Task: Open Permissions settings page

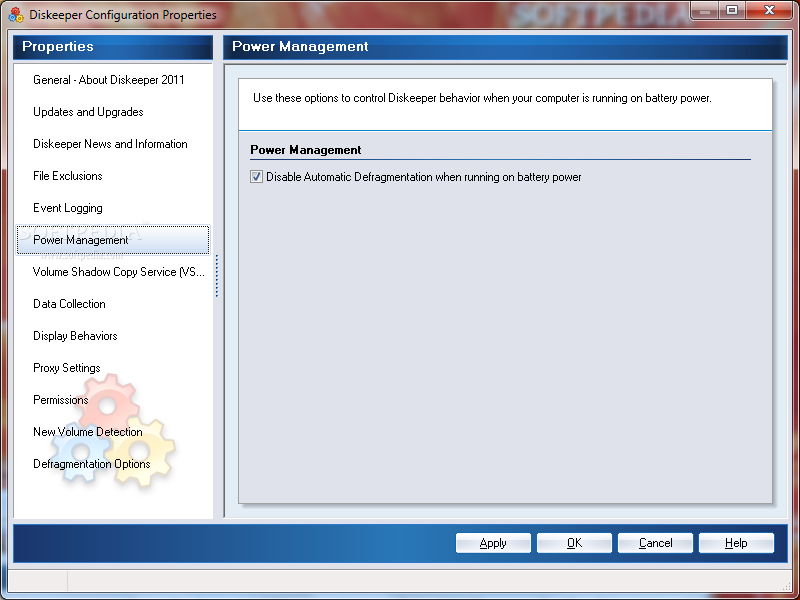Action: pyautogui.click(x=61, y=400)
